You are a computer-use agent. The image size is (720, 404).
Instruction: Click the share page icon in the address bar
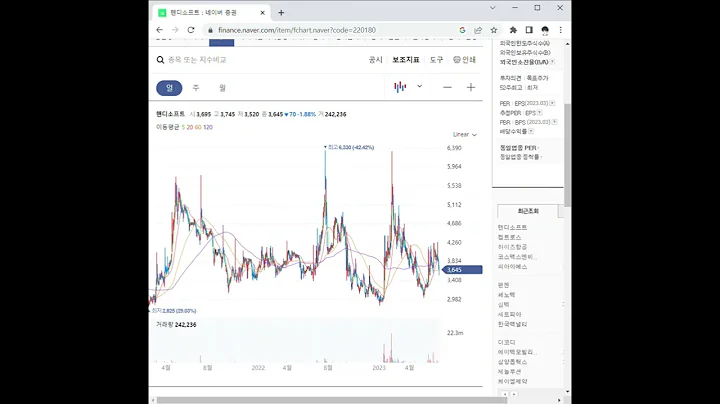click(478, 30)
